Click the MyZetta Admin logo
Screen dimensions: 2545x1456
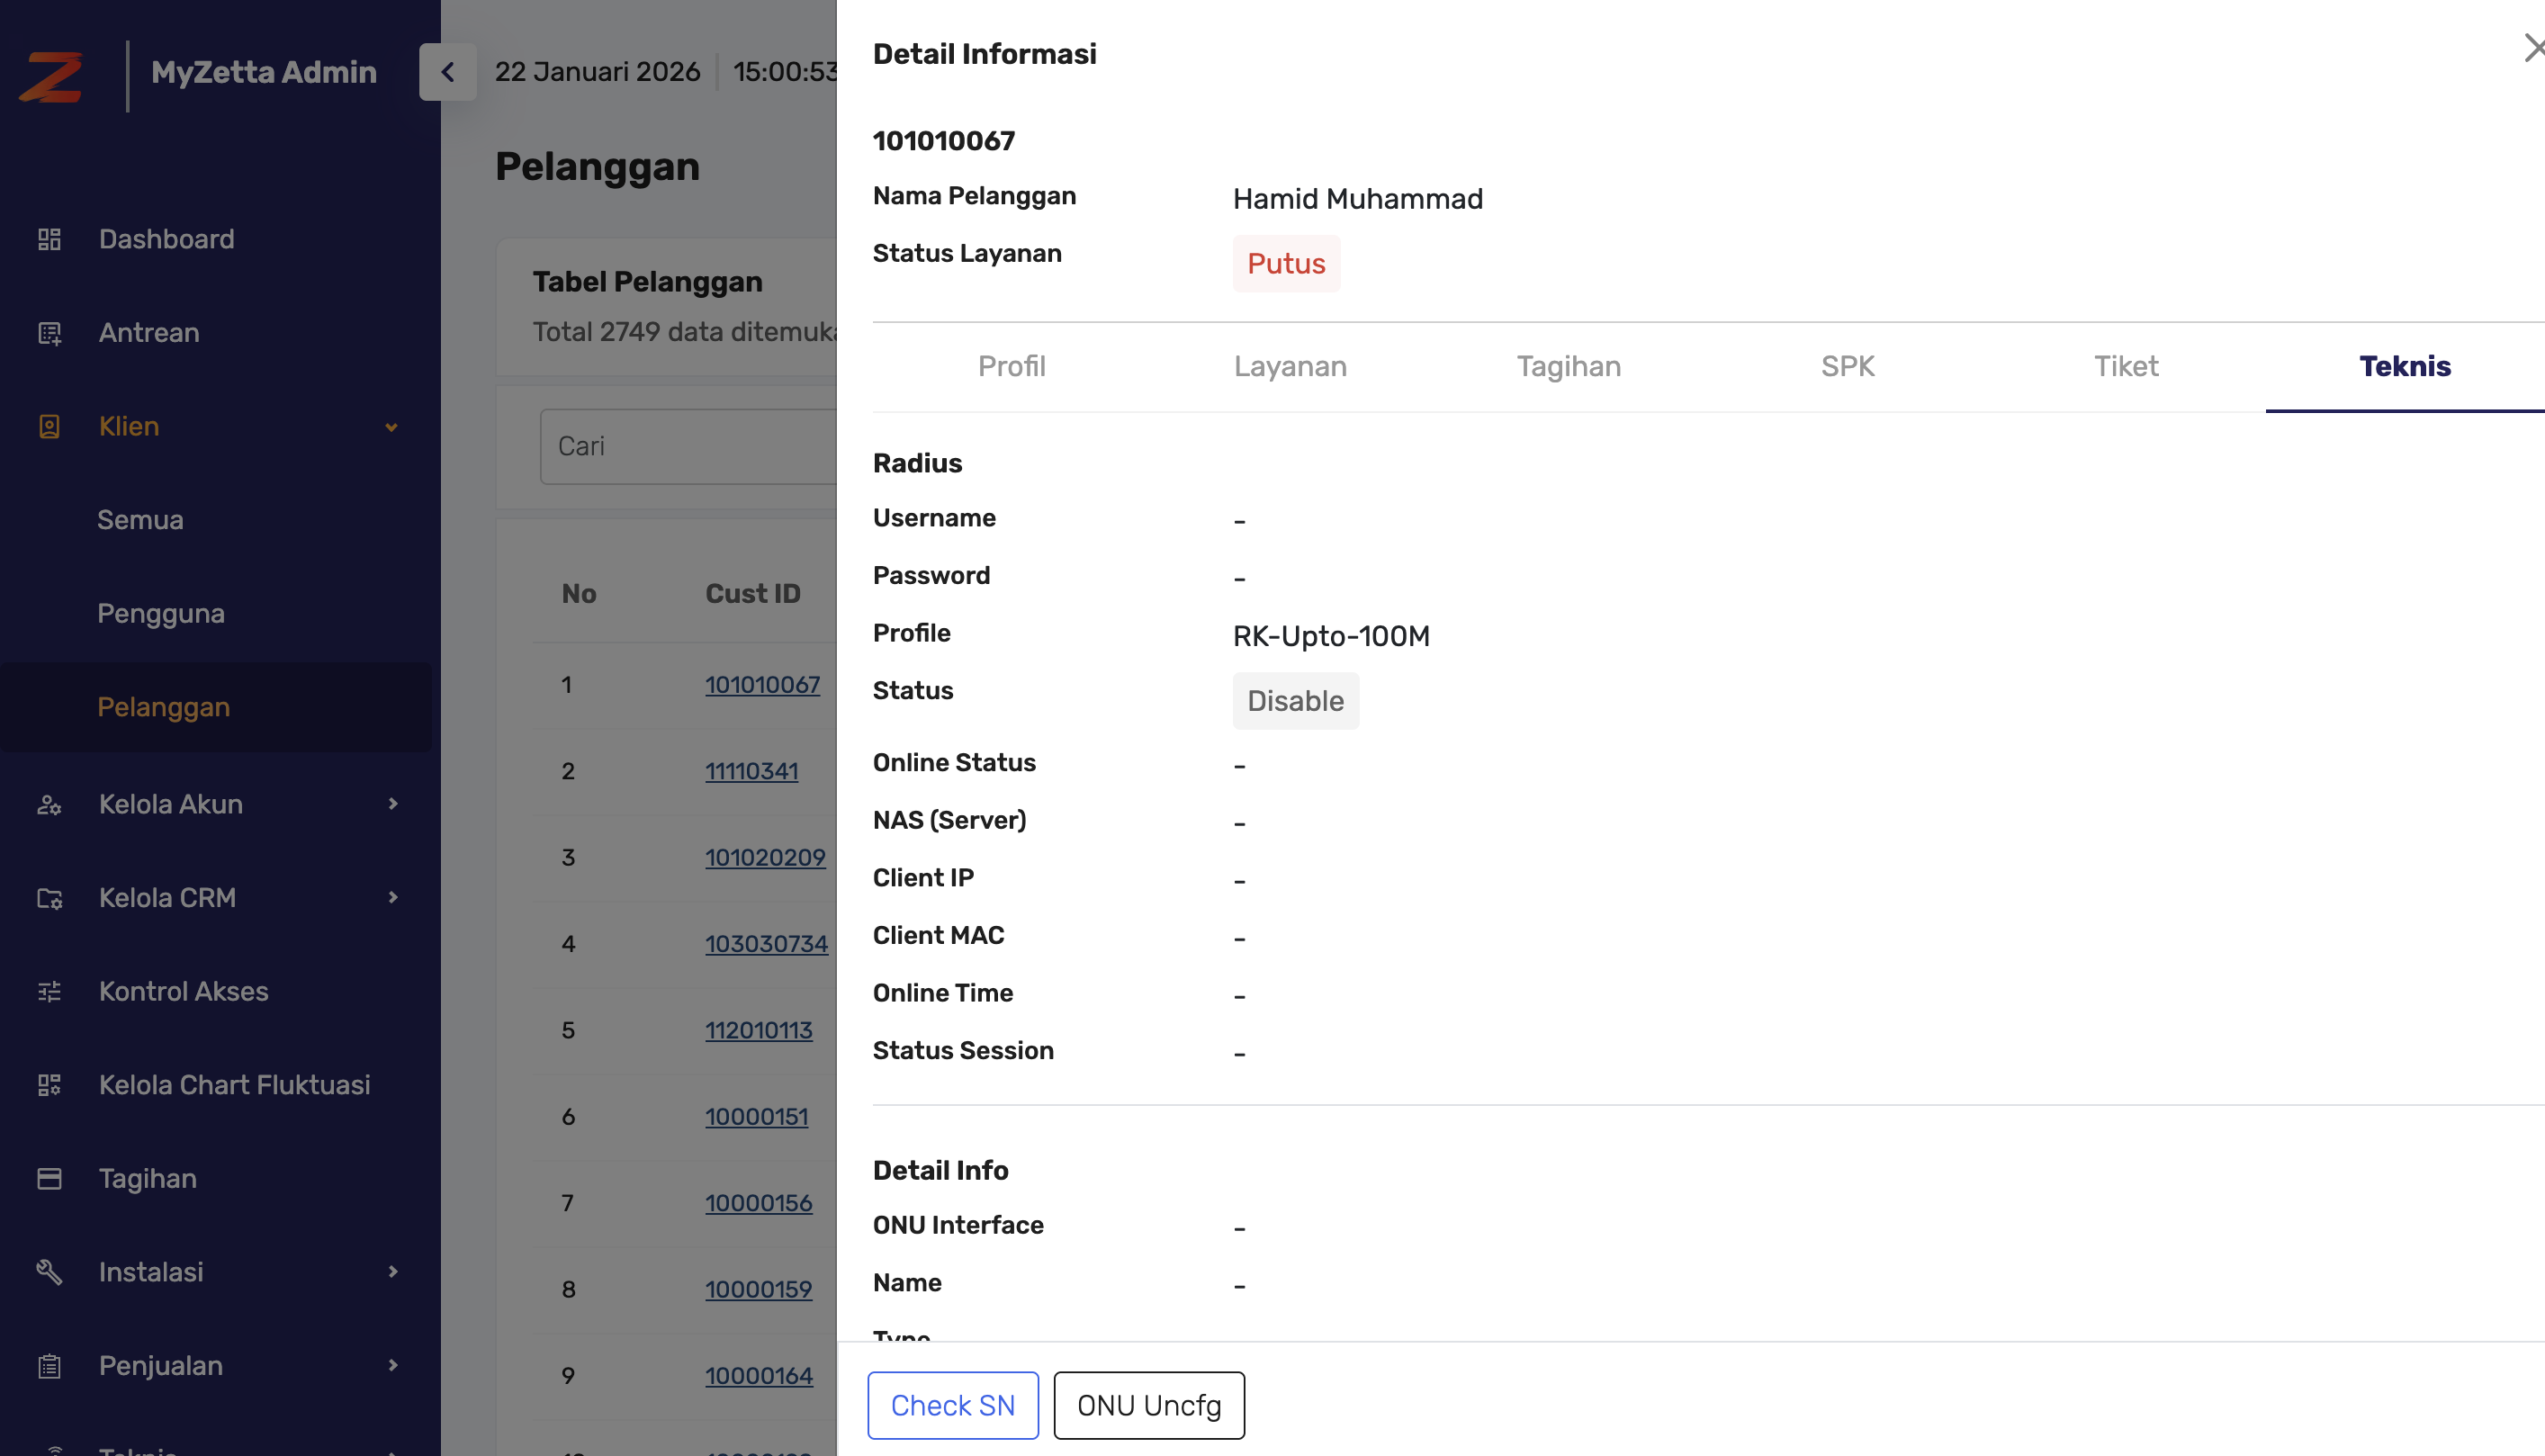50,74
